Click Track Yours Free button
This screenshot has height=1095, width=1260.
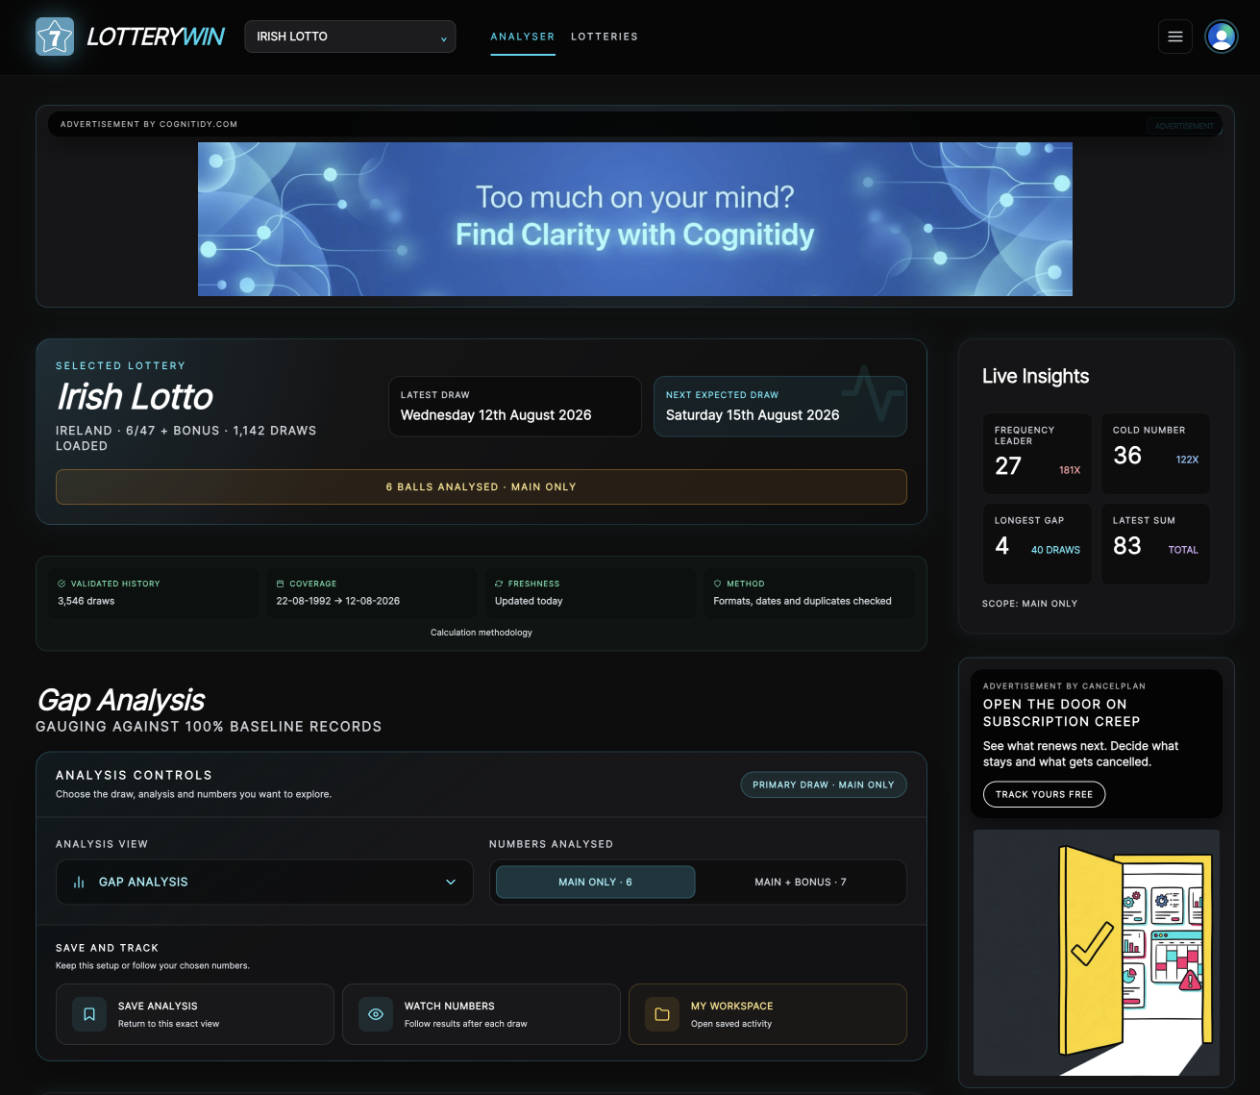(x=1044, y=794)
